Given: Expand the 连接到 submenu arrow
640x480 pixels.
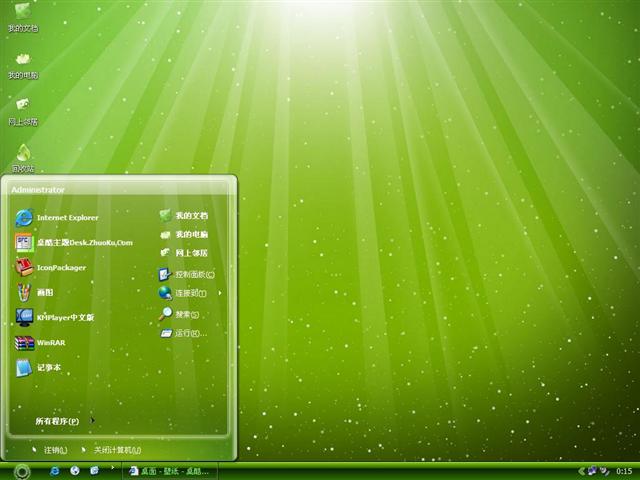Looking at the screenshot, I should tap(220, 293).
